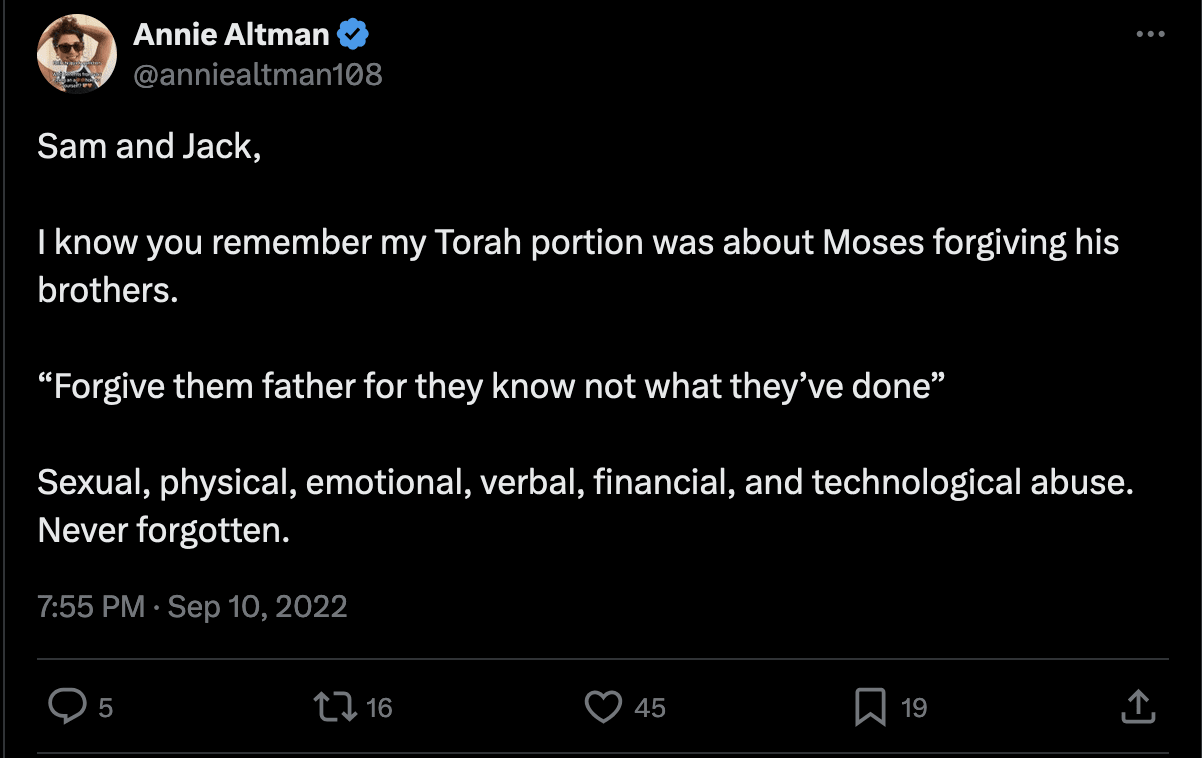Open the three-dot more options menu
This screenshot has width=1202, height=758.
pyautogui.click(x=1151, y=34)
